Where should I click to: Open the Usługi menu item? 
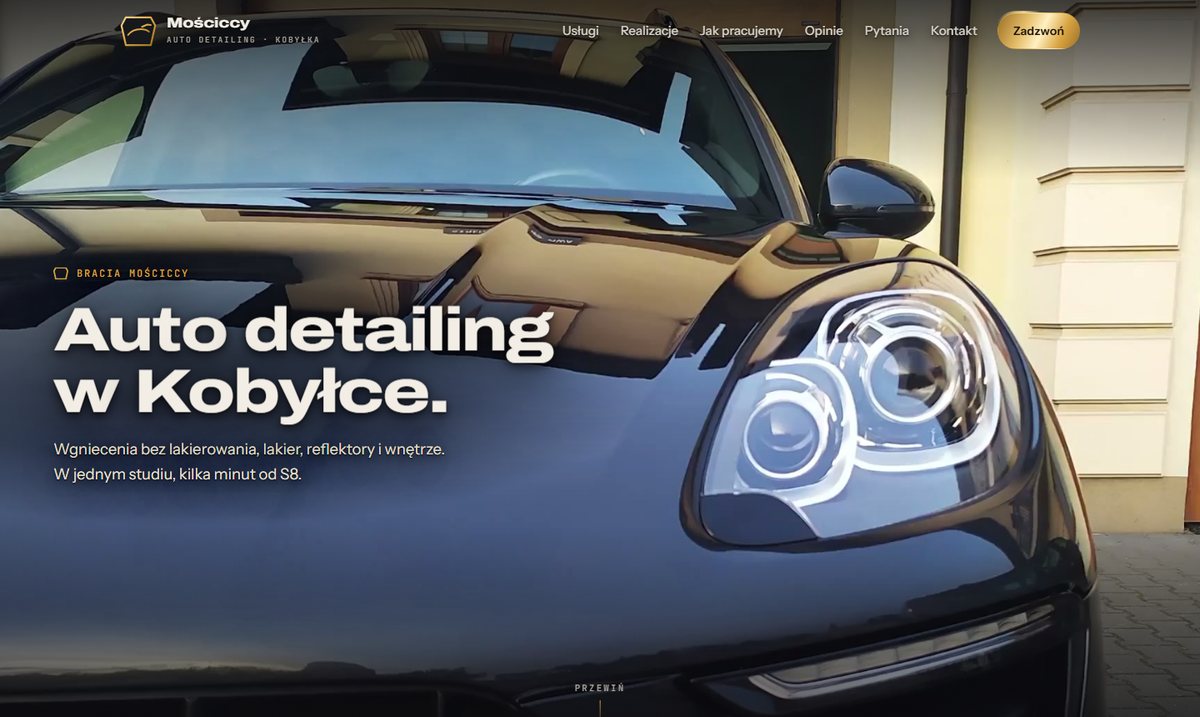tap(580, 31)
